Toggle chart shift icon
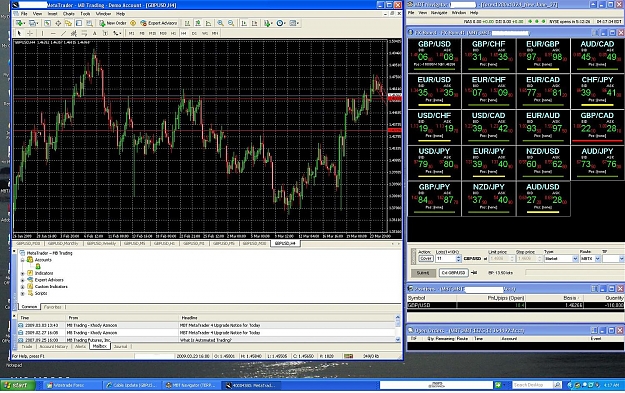Viewport: 625px width, 393px height. 254,23
